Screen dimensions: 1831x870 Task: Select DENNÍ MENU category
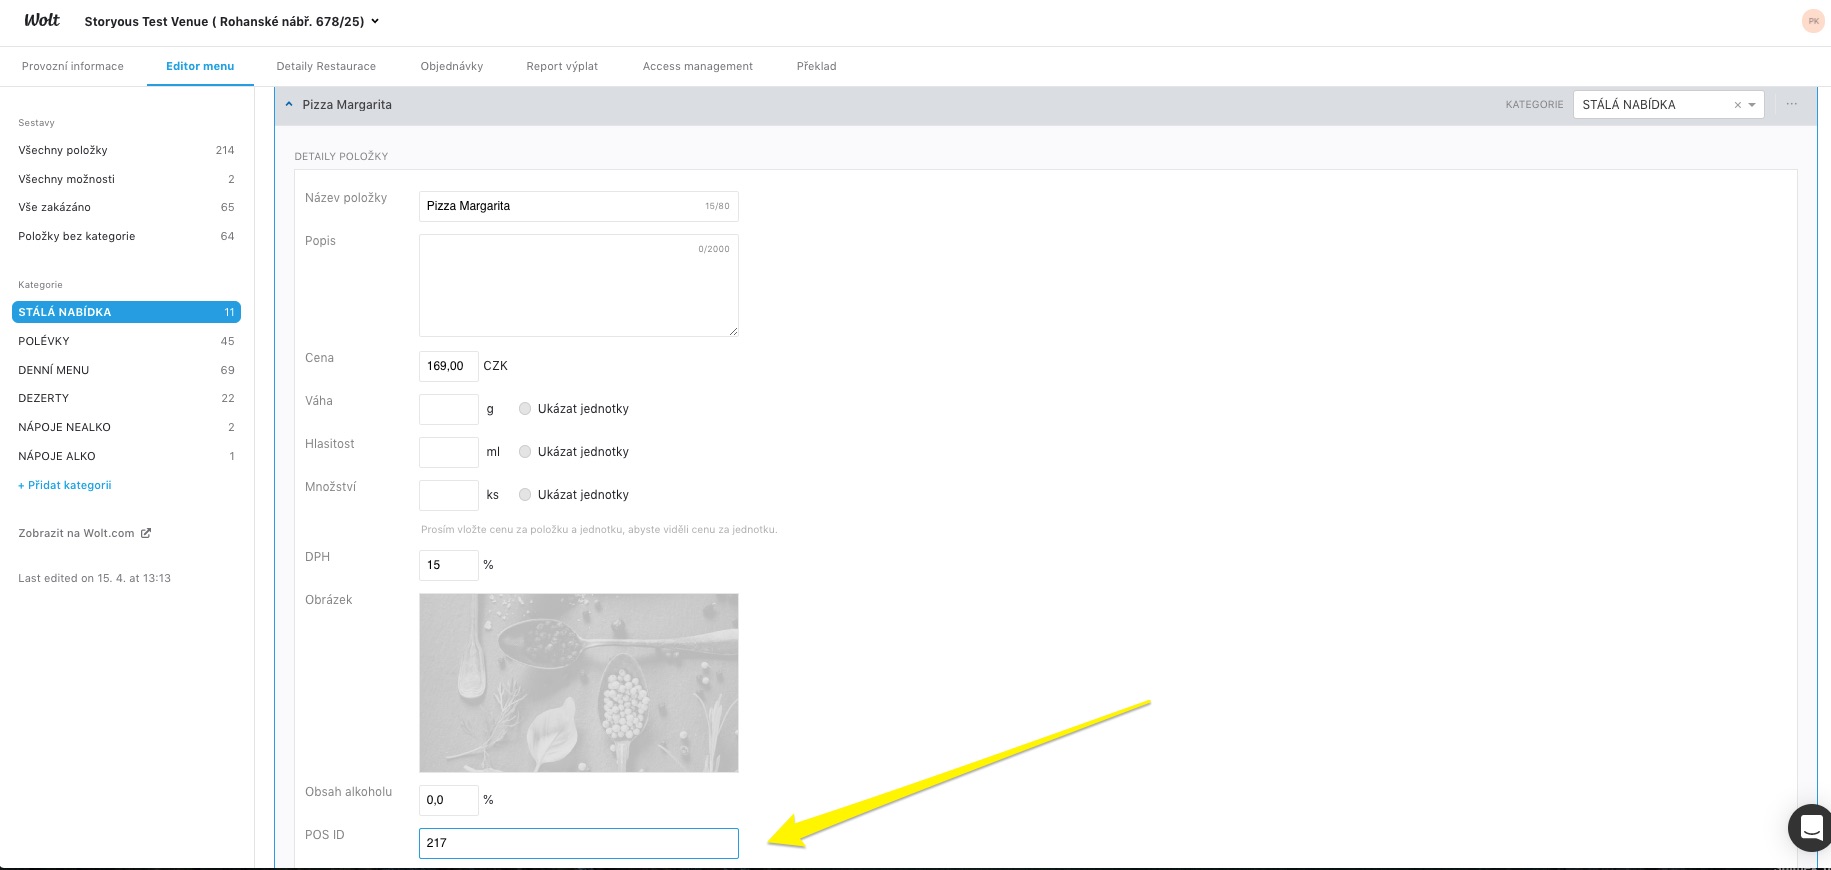(126, 370)
